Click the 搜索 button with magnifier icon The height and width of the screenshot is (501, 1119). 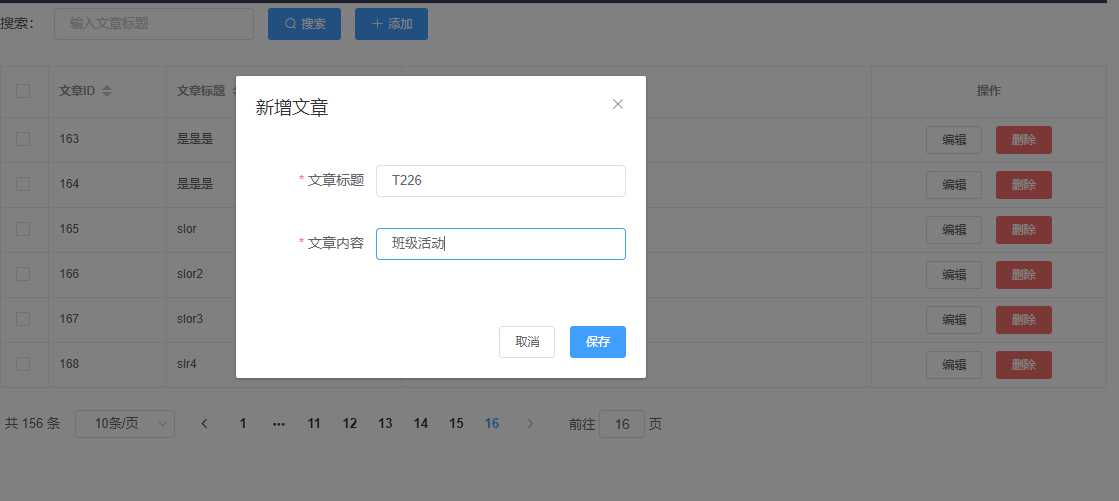[x=305, y=24]
